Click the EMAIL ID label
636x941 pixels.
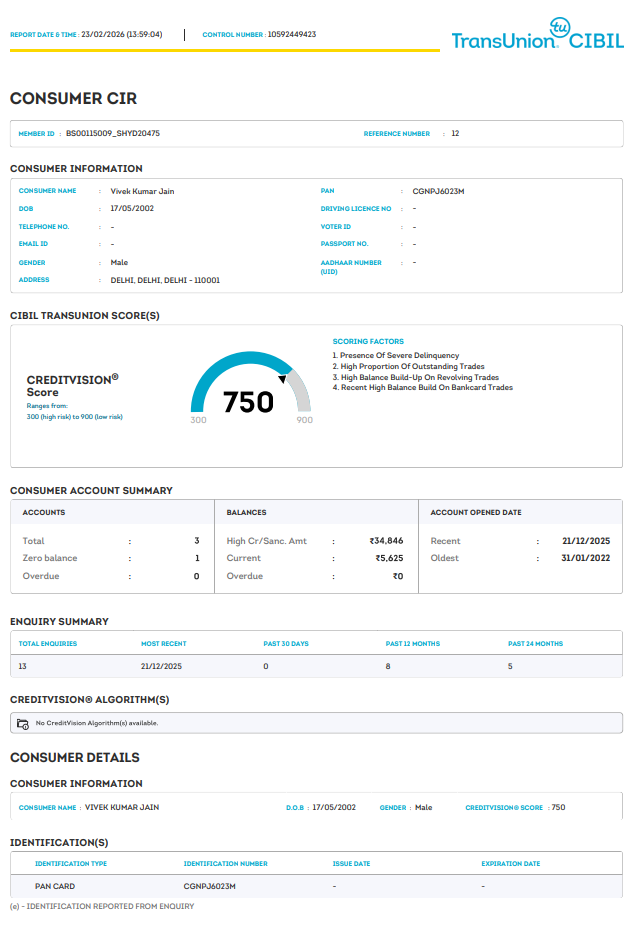coord(33,244)
